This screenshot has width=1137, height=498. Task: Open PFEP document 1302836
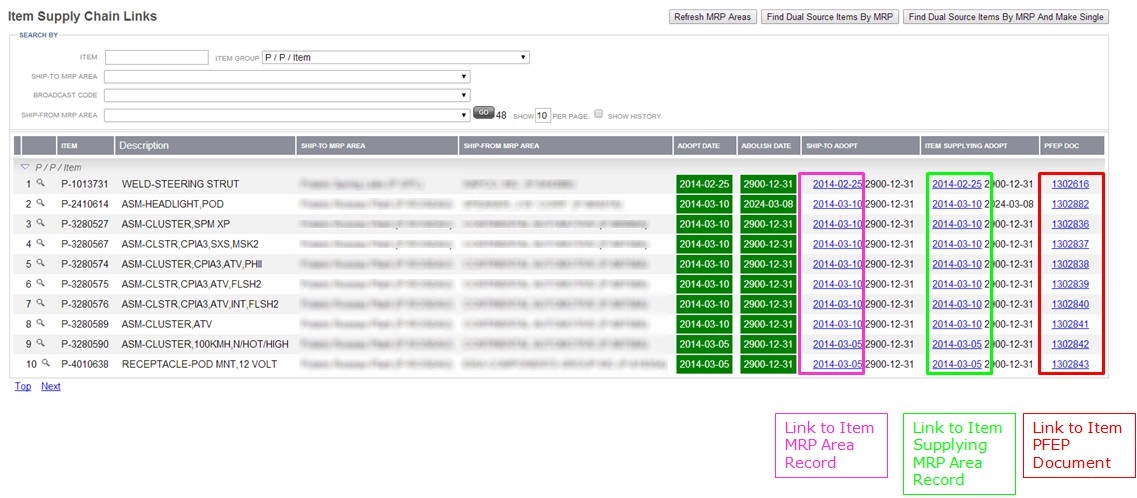tap(1070, 224)
